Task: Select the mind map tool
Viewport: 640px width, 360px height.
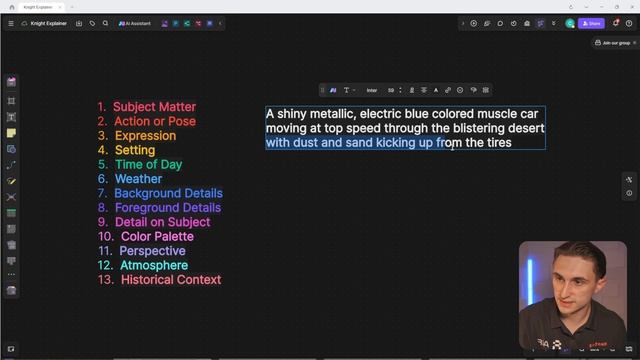Action: (11, 197)
